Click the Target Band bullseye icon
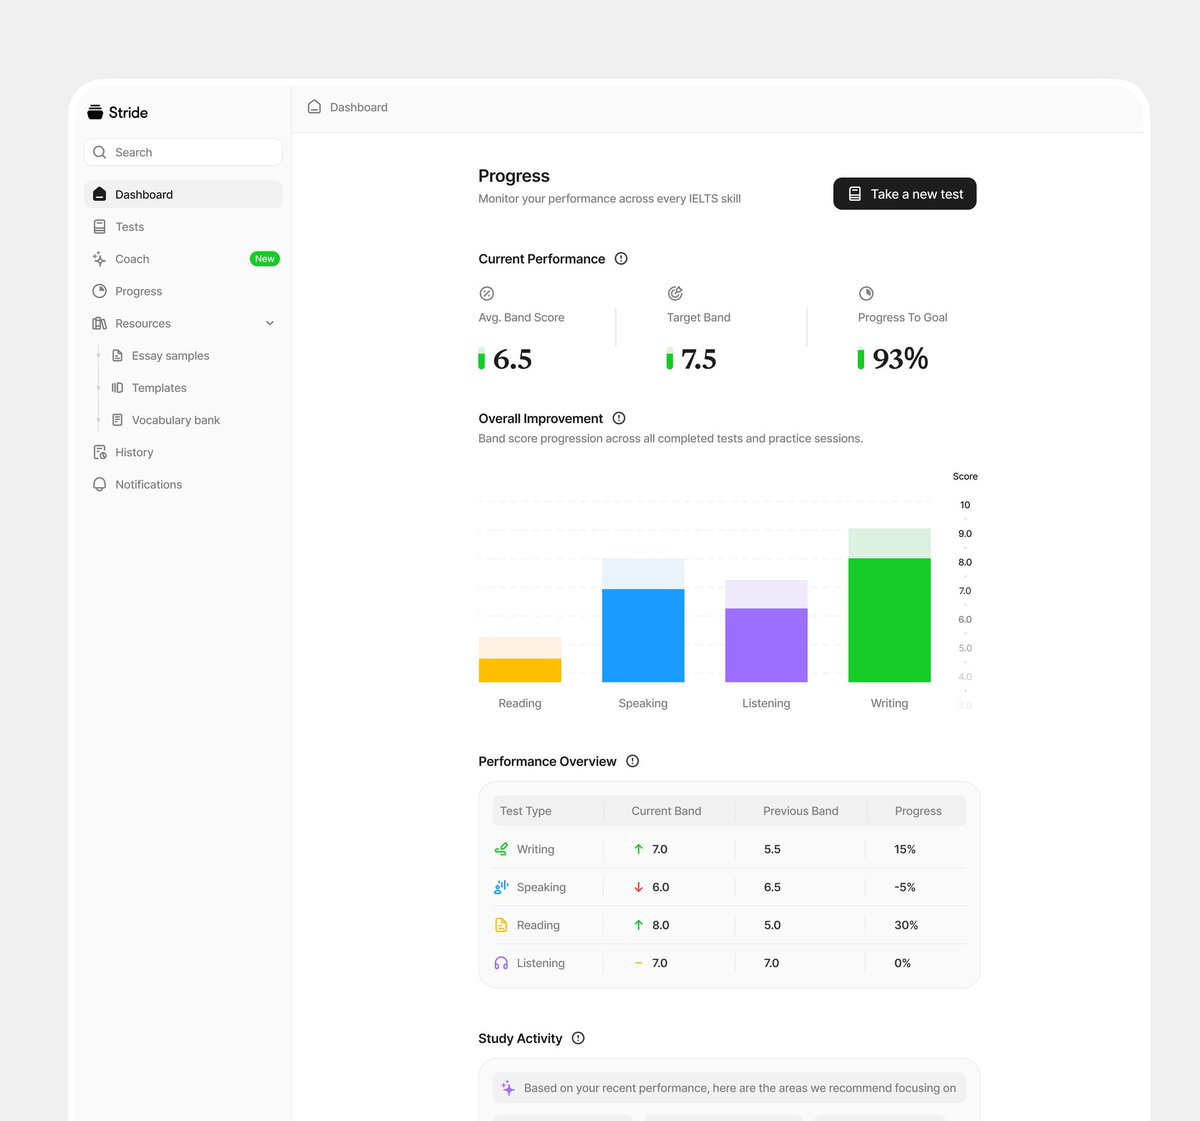Viewport: 1200px width, 1121px height. tap(675, 293)
